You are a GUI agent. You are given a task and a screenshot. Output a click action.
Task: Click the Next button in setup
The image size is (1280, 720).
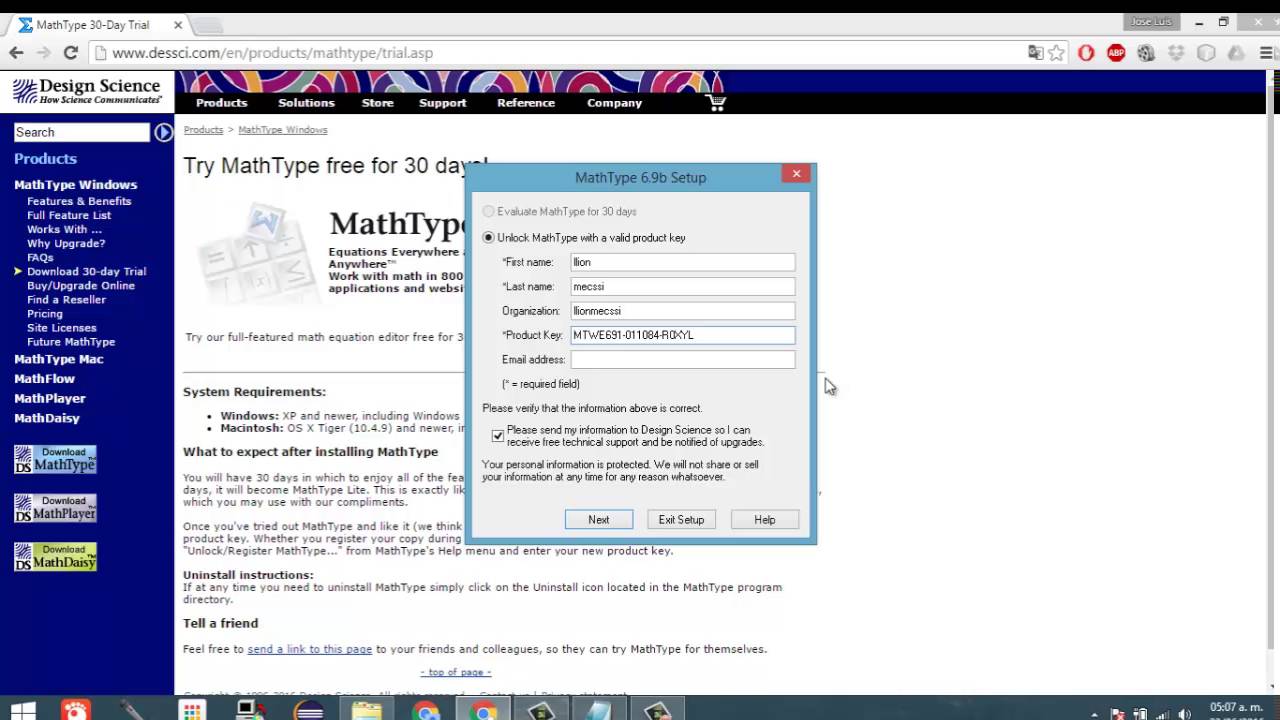[598, 519]
